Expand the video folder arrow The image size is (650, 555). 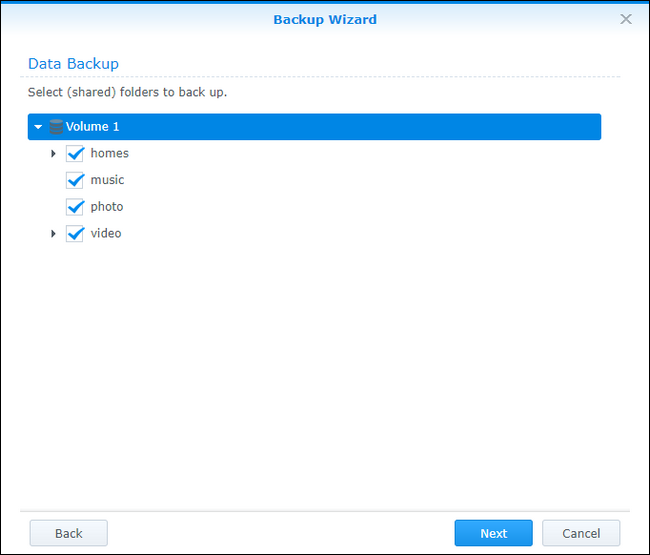[x=53, y=234]
